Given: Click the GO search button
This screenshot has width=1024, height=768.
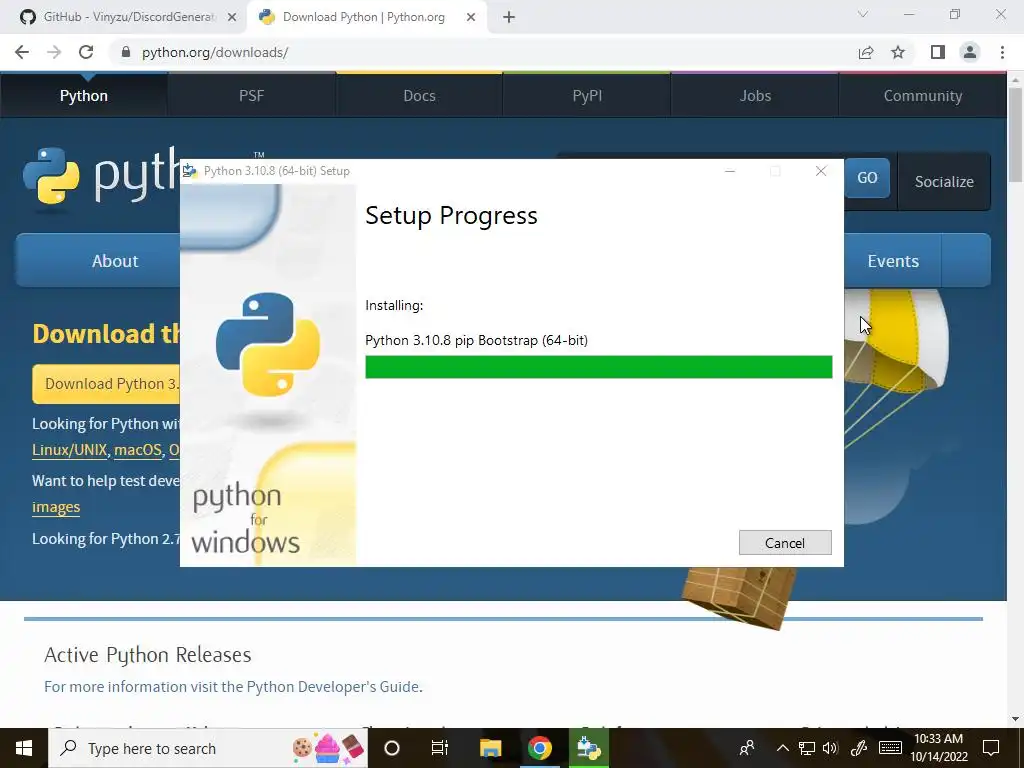Looking at the screenshot, I should pyautogui.click(x=867, y=178).
